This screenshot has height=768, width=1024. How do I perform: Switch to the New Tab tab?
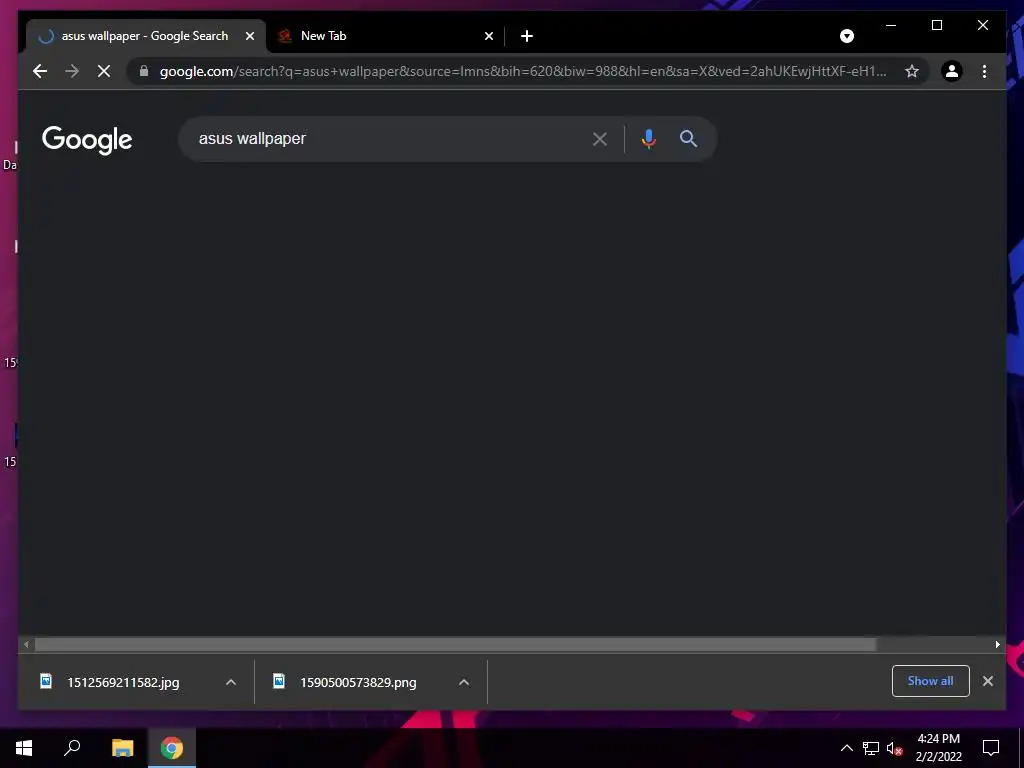coord(385,36)
